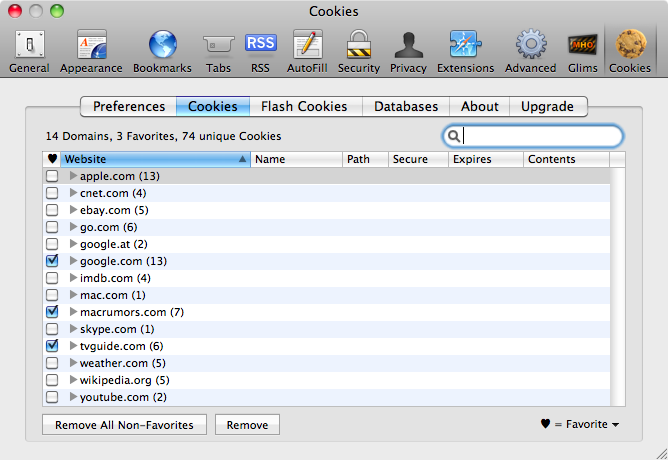Screen dimensions: 668x460
Task: Open the Glims preferences pane
Action: [582, 52]
